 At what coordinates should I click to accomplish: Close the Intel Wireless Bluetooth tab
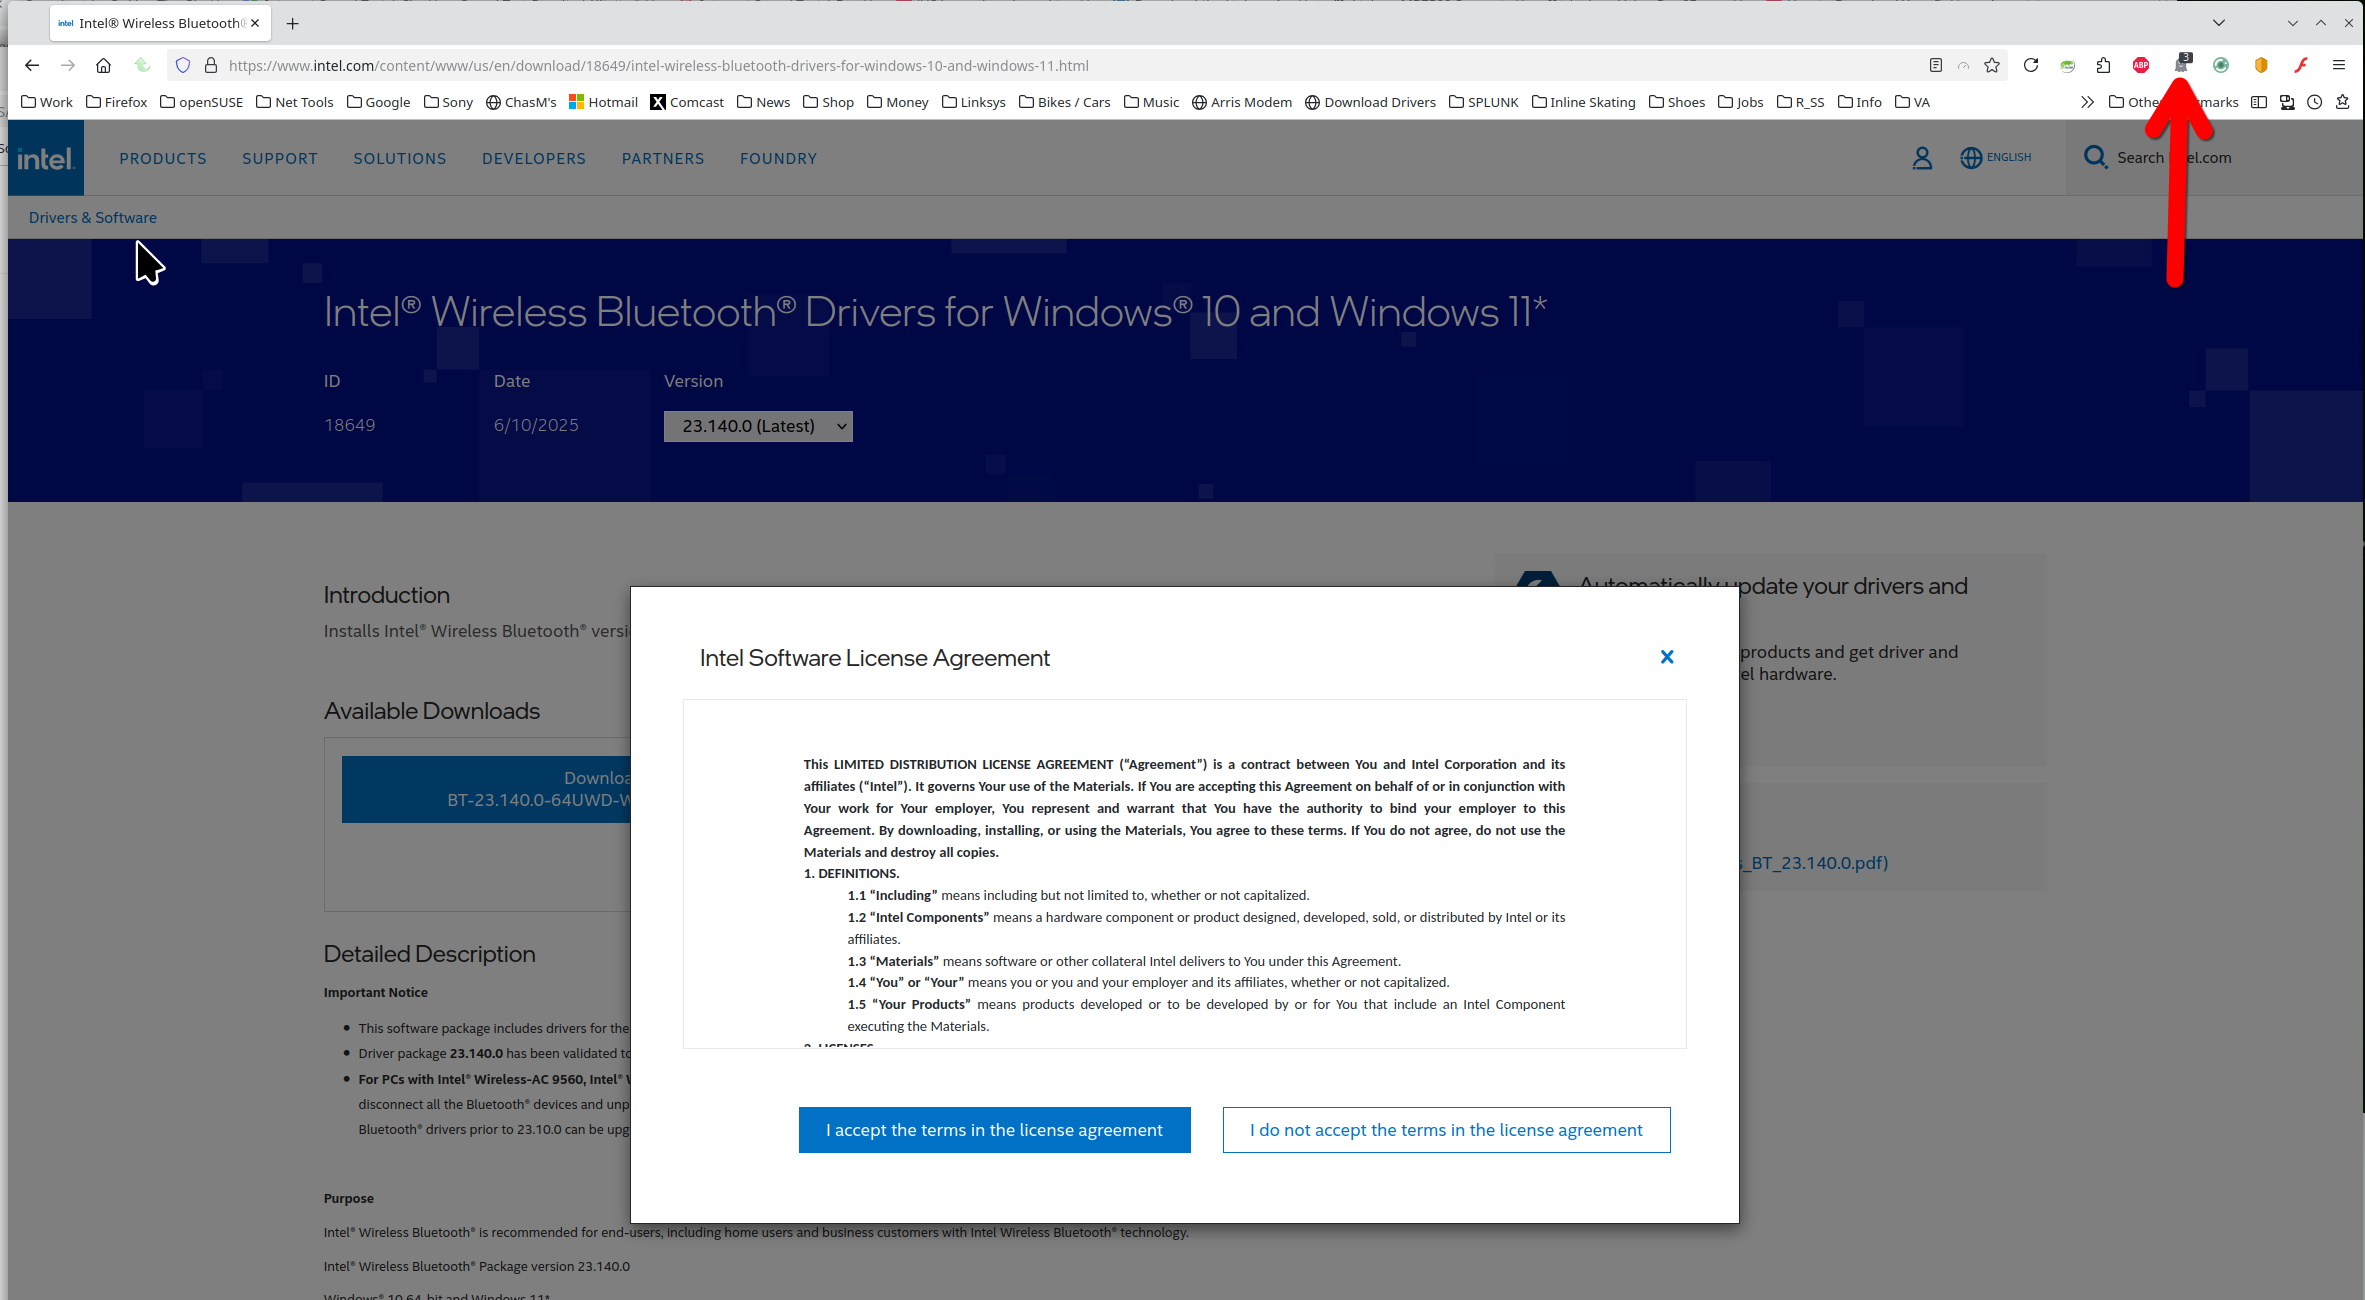click(255, 23)
